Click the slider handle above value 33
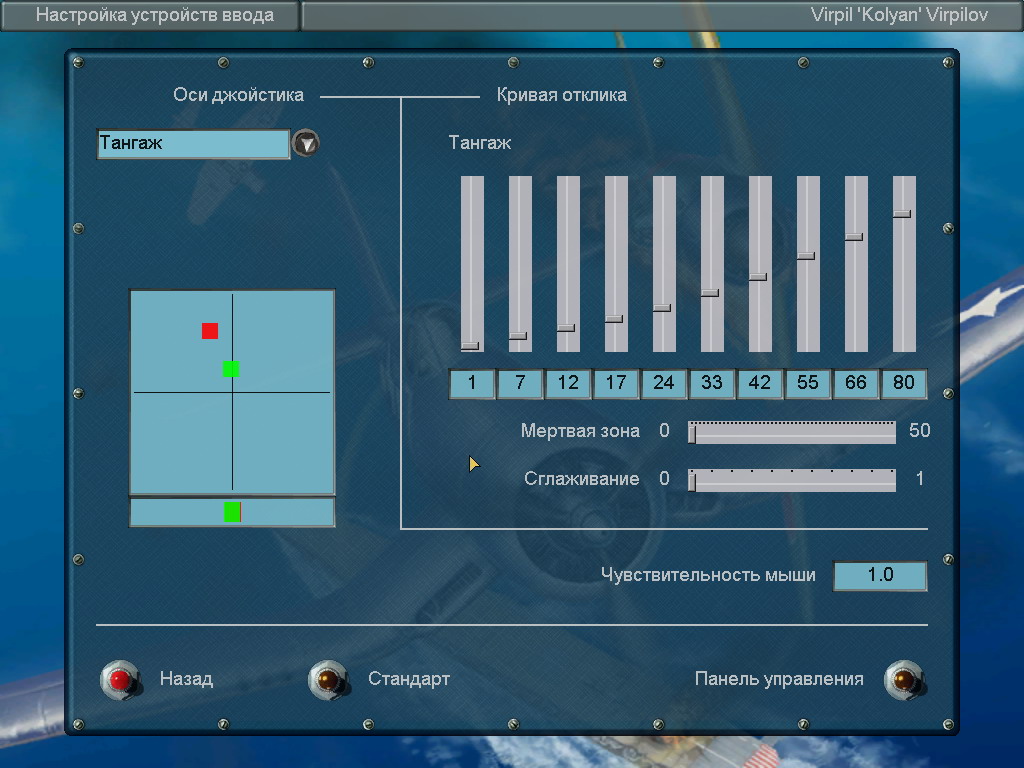The width and height of the screenshot is (1024, 768). click(710, 293)
